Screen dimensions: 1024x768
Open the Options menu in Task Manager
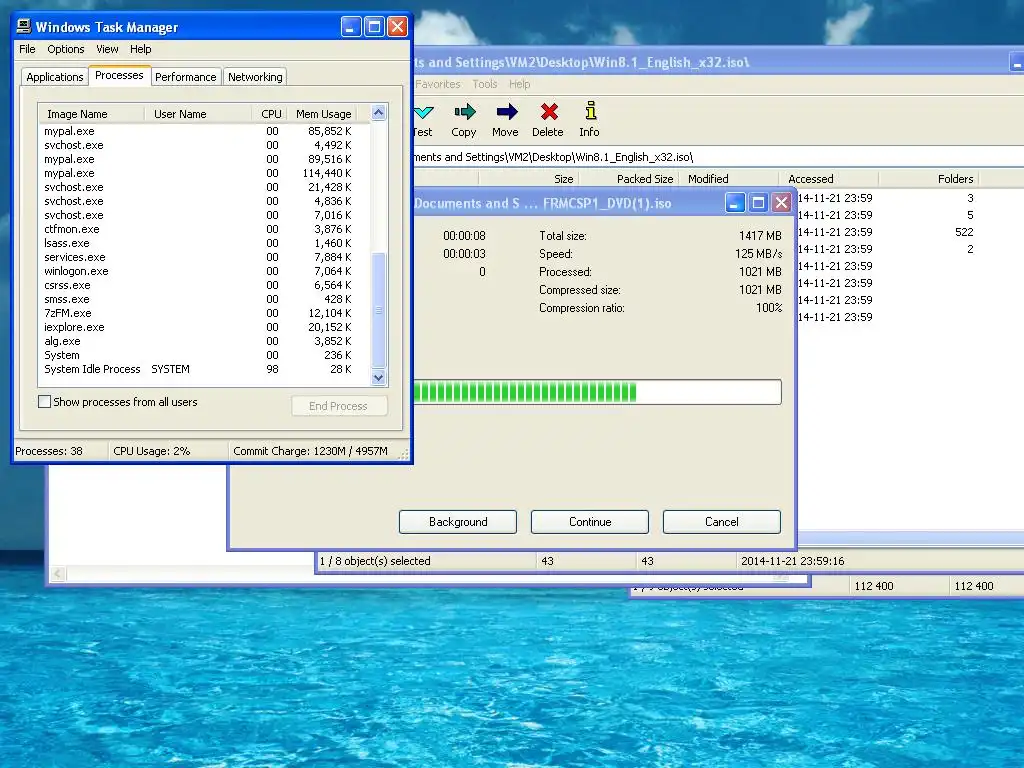click(x=65, y=49)
